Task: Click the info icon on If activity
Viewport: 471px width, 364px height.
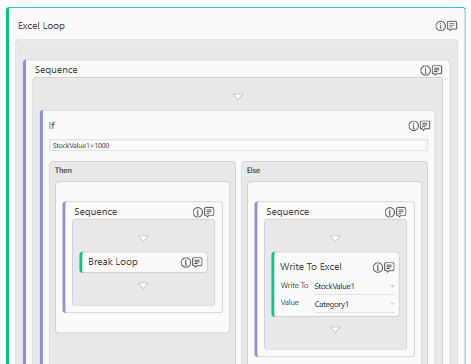Action: coord(413,126)
